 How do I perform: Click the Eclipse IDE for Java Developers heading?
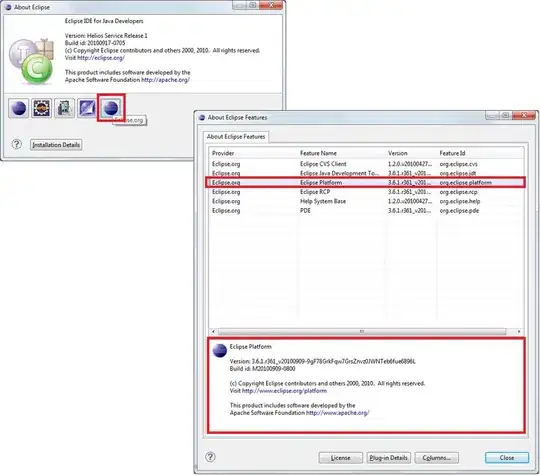point(104,21)
